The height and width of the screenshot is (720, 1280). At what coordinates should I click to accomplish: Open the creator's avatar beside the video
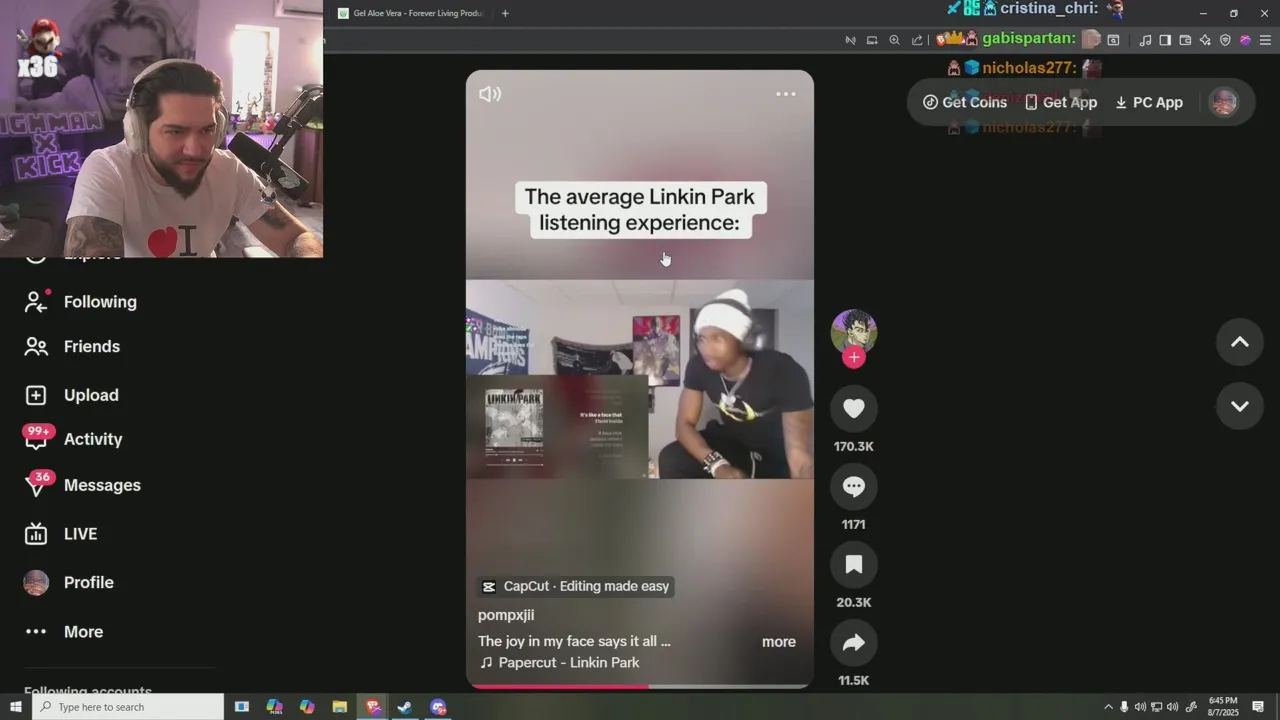click(x=854, y=332)
